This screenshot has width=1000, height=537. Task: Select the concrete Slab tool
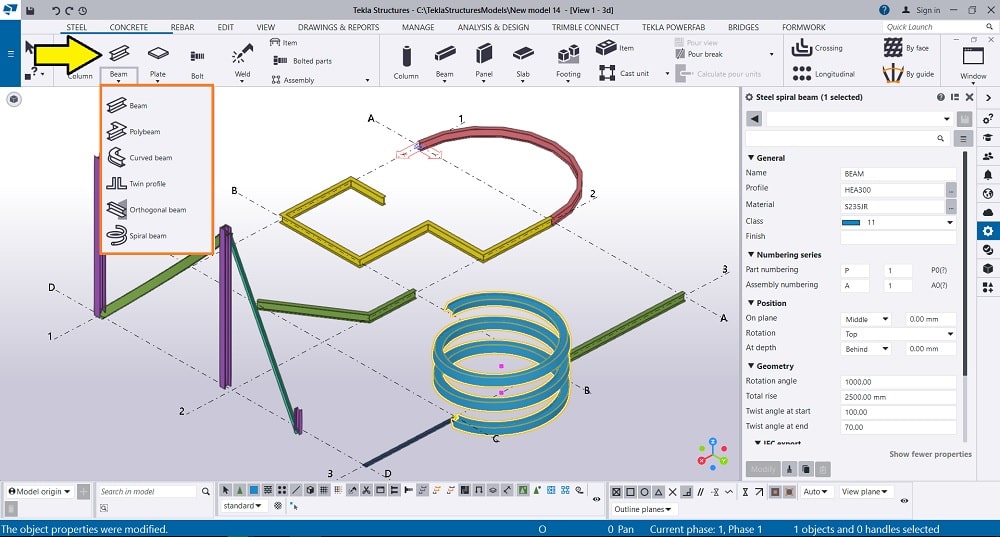(522, 53)
